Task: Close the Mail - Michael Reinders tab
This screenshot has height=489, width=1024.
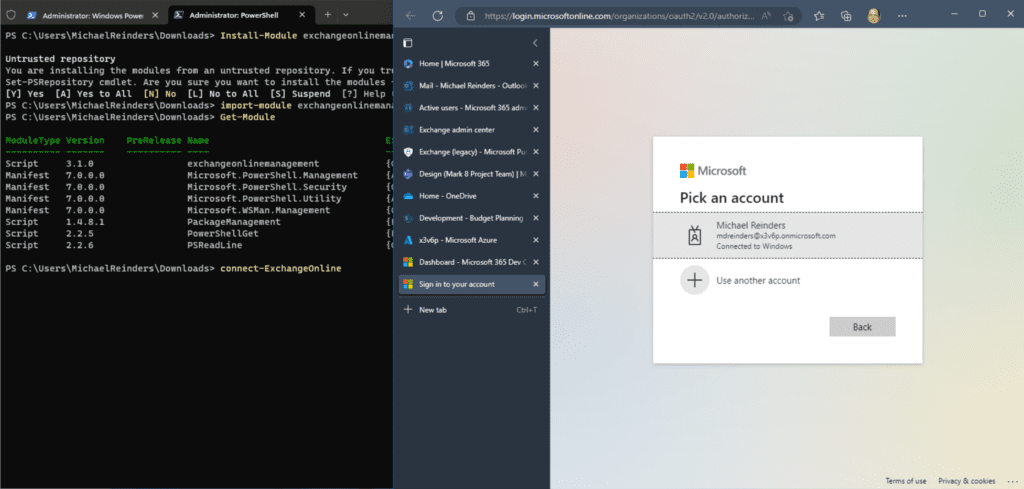Action: [536, 86]
